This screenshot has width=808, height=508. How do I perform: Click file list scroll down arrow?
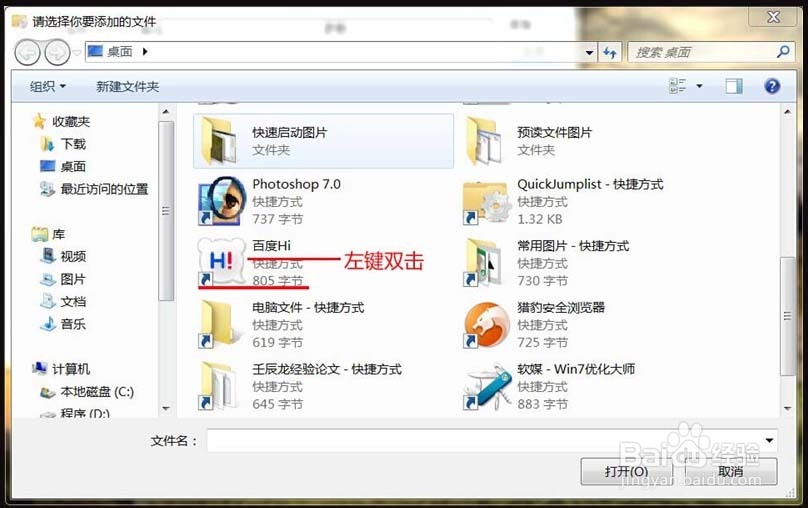787,409
